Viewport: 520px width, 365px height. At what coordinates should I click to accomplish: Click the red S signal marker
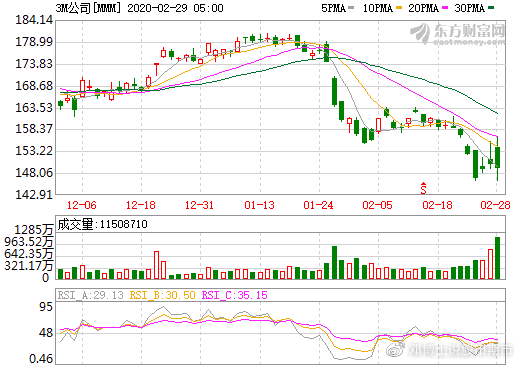(x=423, y=188)
